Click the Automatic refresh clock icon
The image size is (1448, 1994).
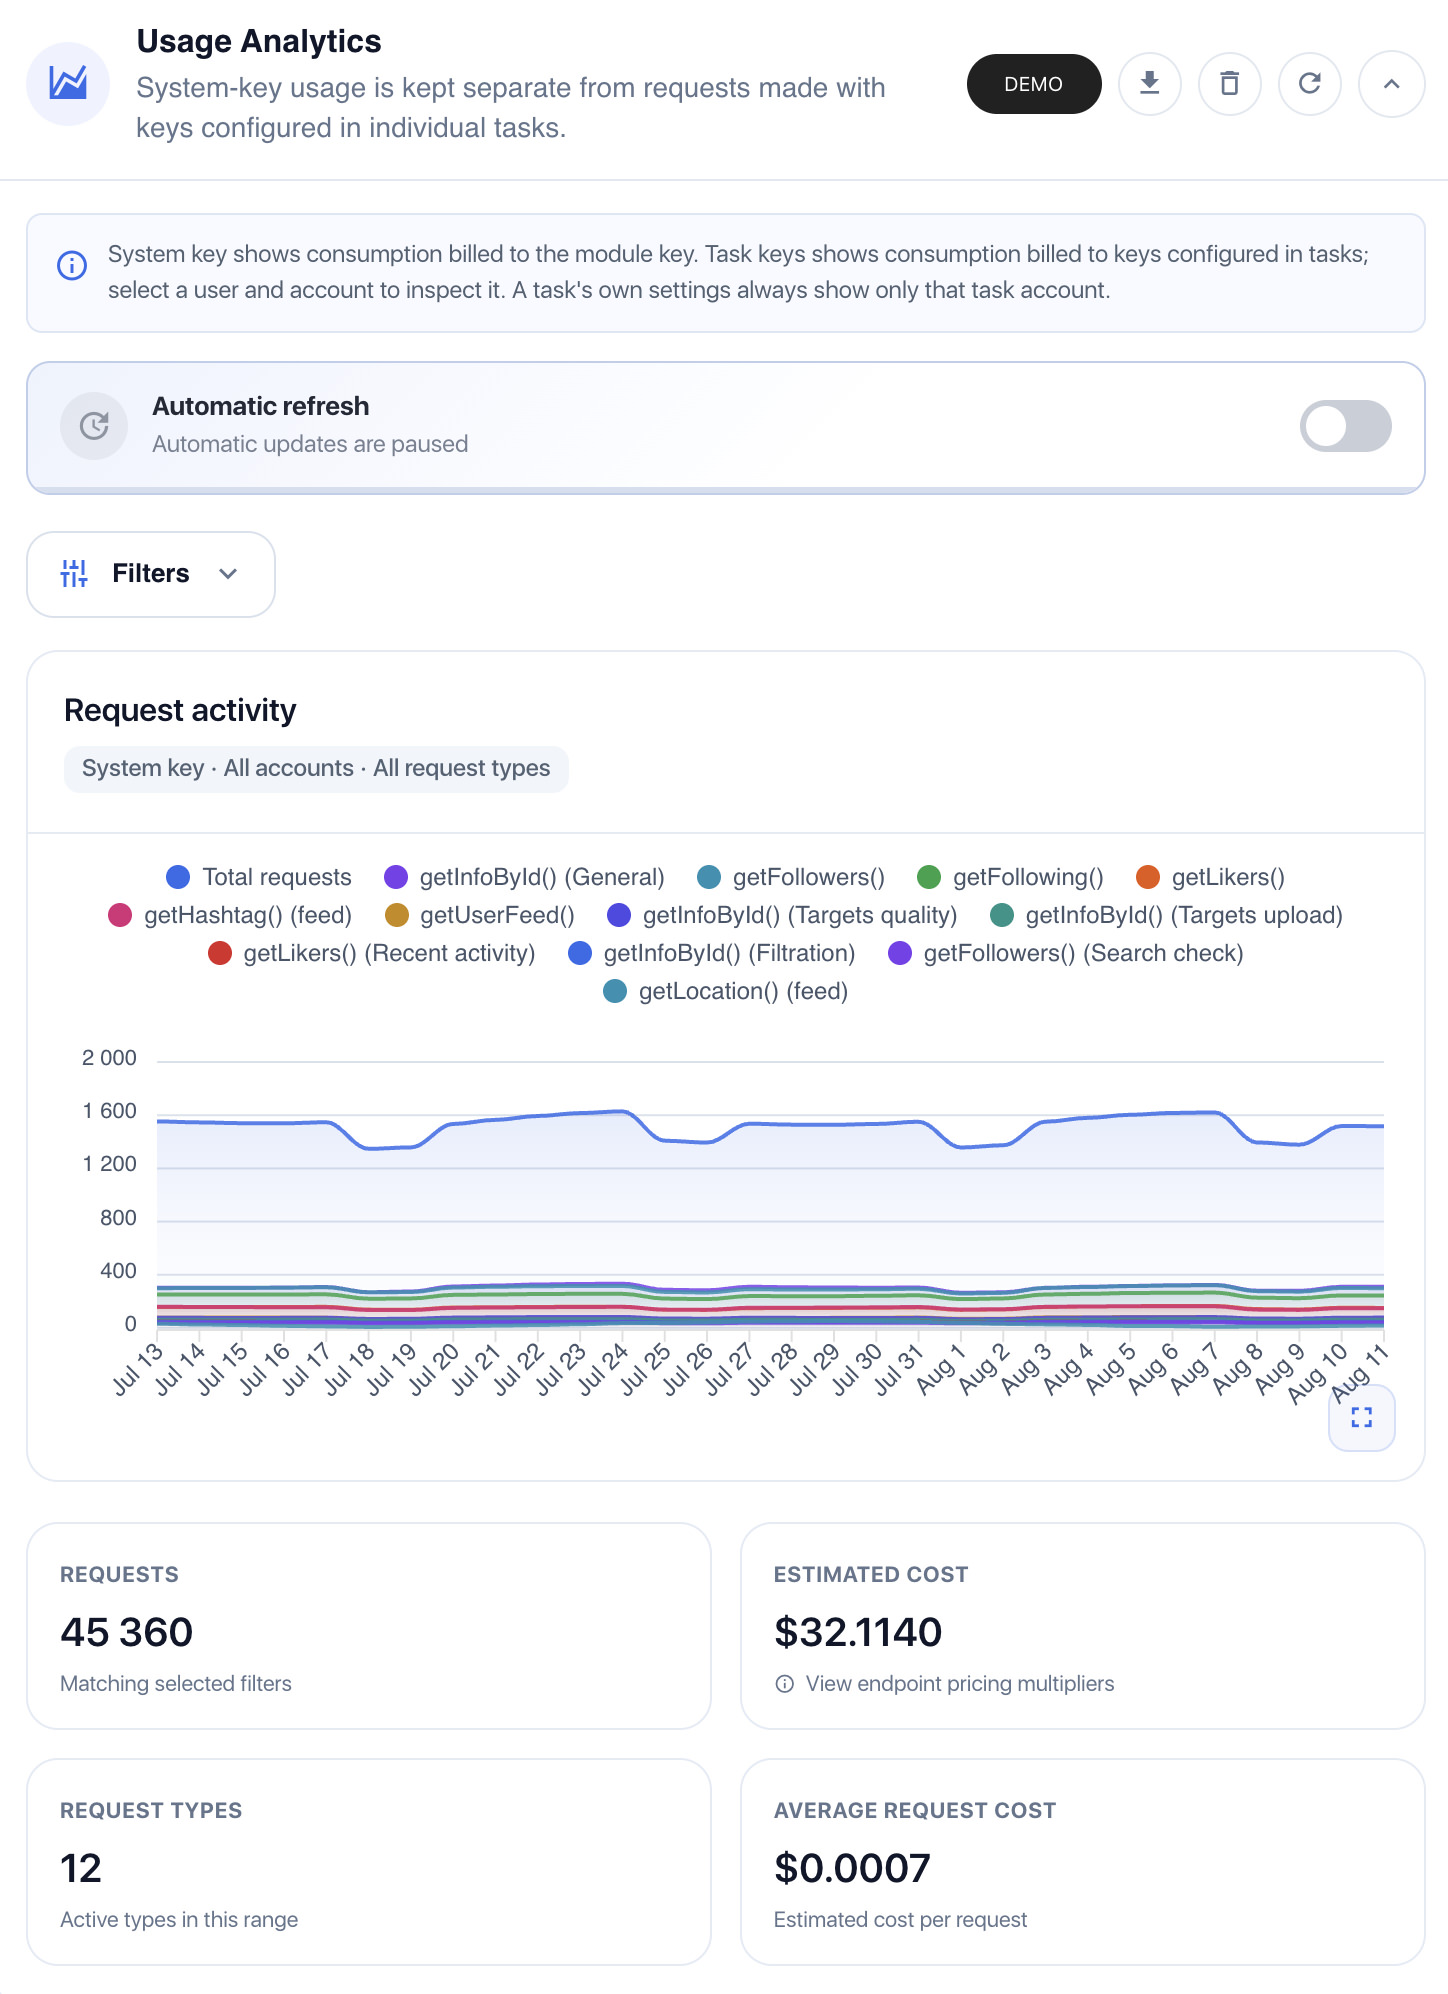tap(94, 426)
